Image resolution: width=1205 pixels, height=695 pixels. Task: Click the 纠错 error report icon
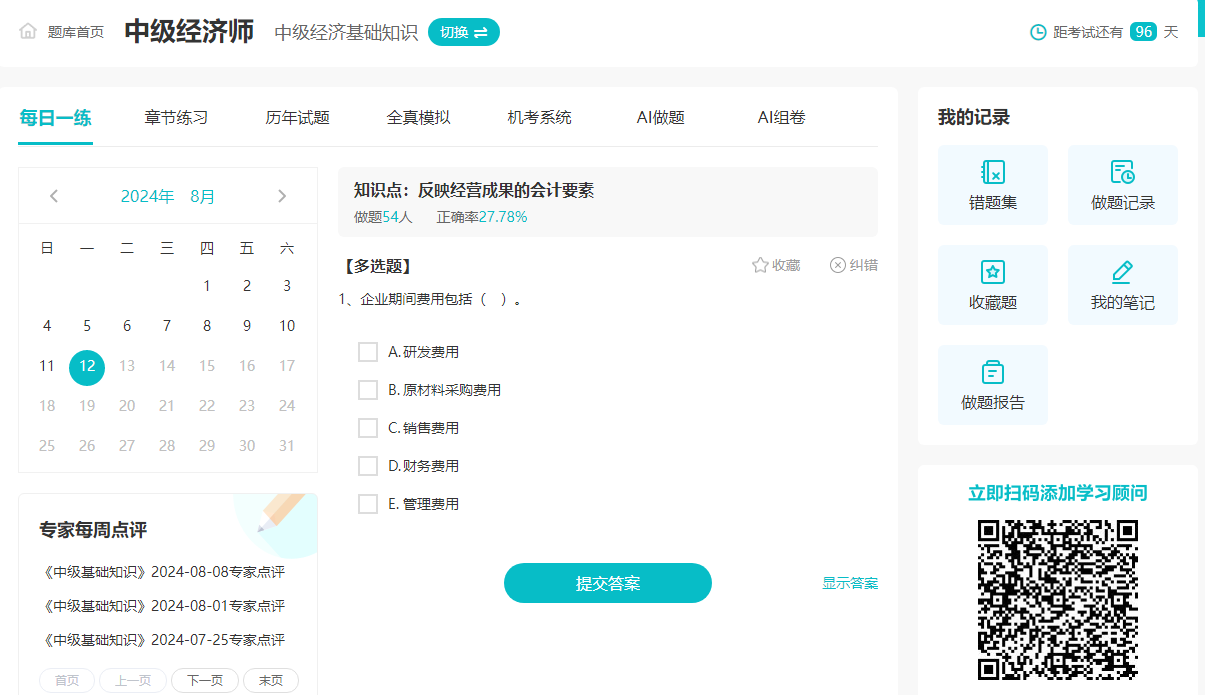click(x=838, y=266)
